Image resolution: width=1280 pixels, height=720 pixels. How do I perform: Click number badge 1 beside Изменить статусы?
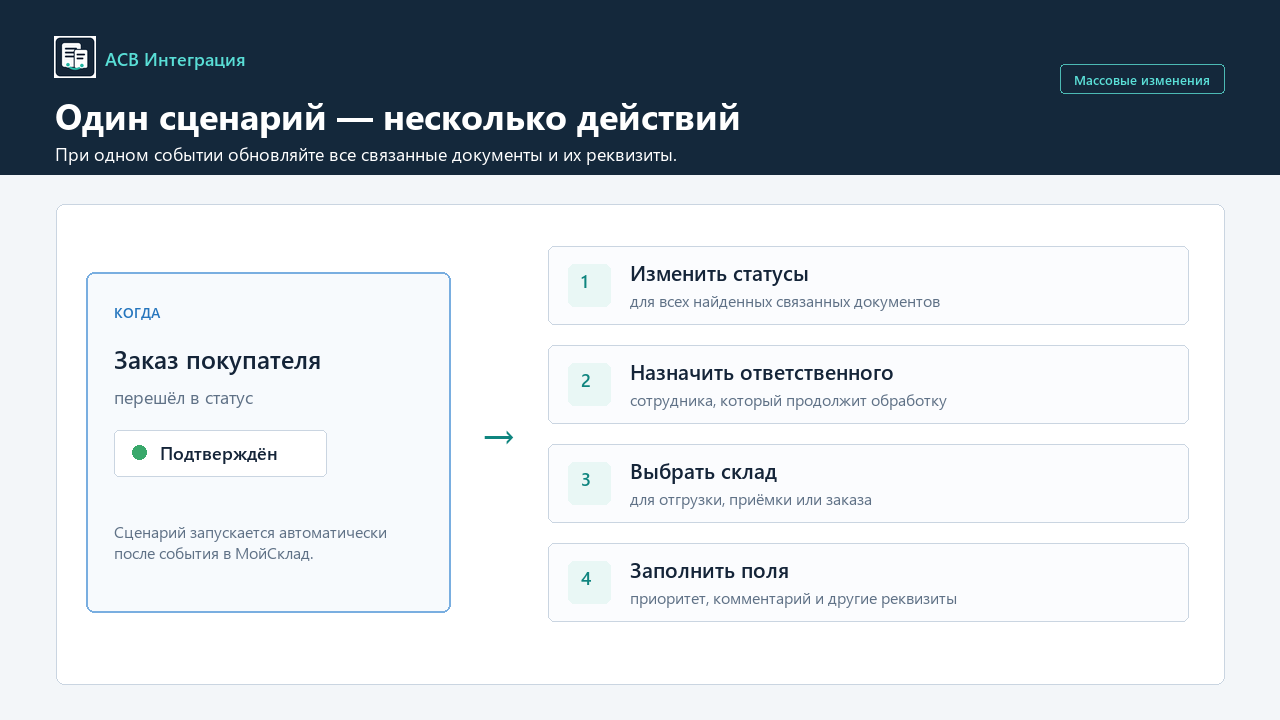coord(589,285)
